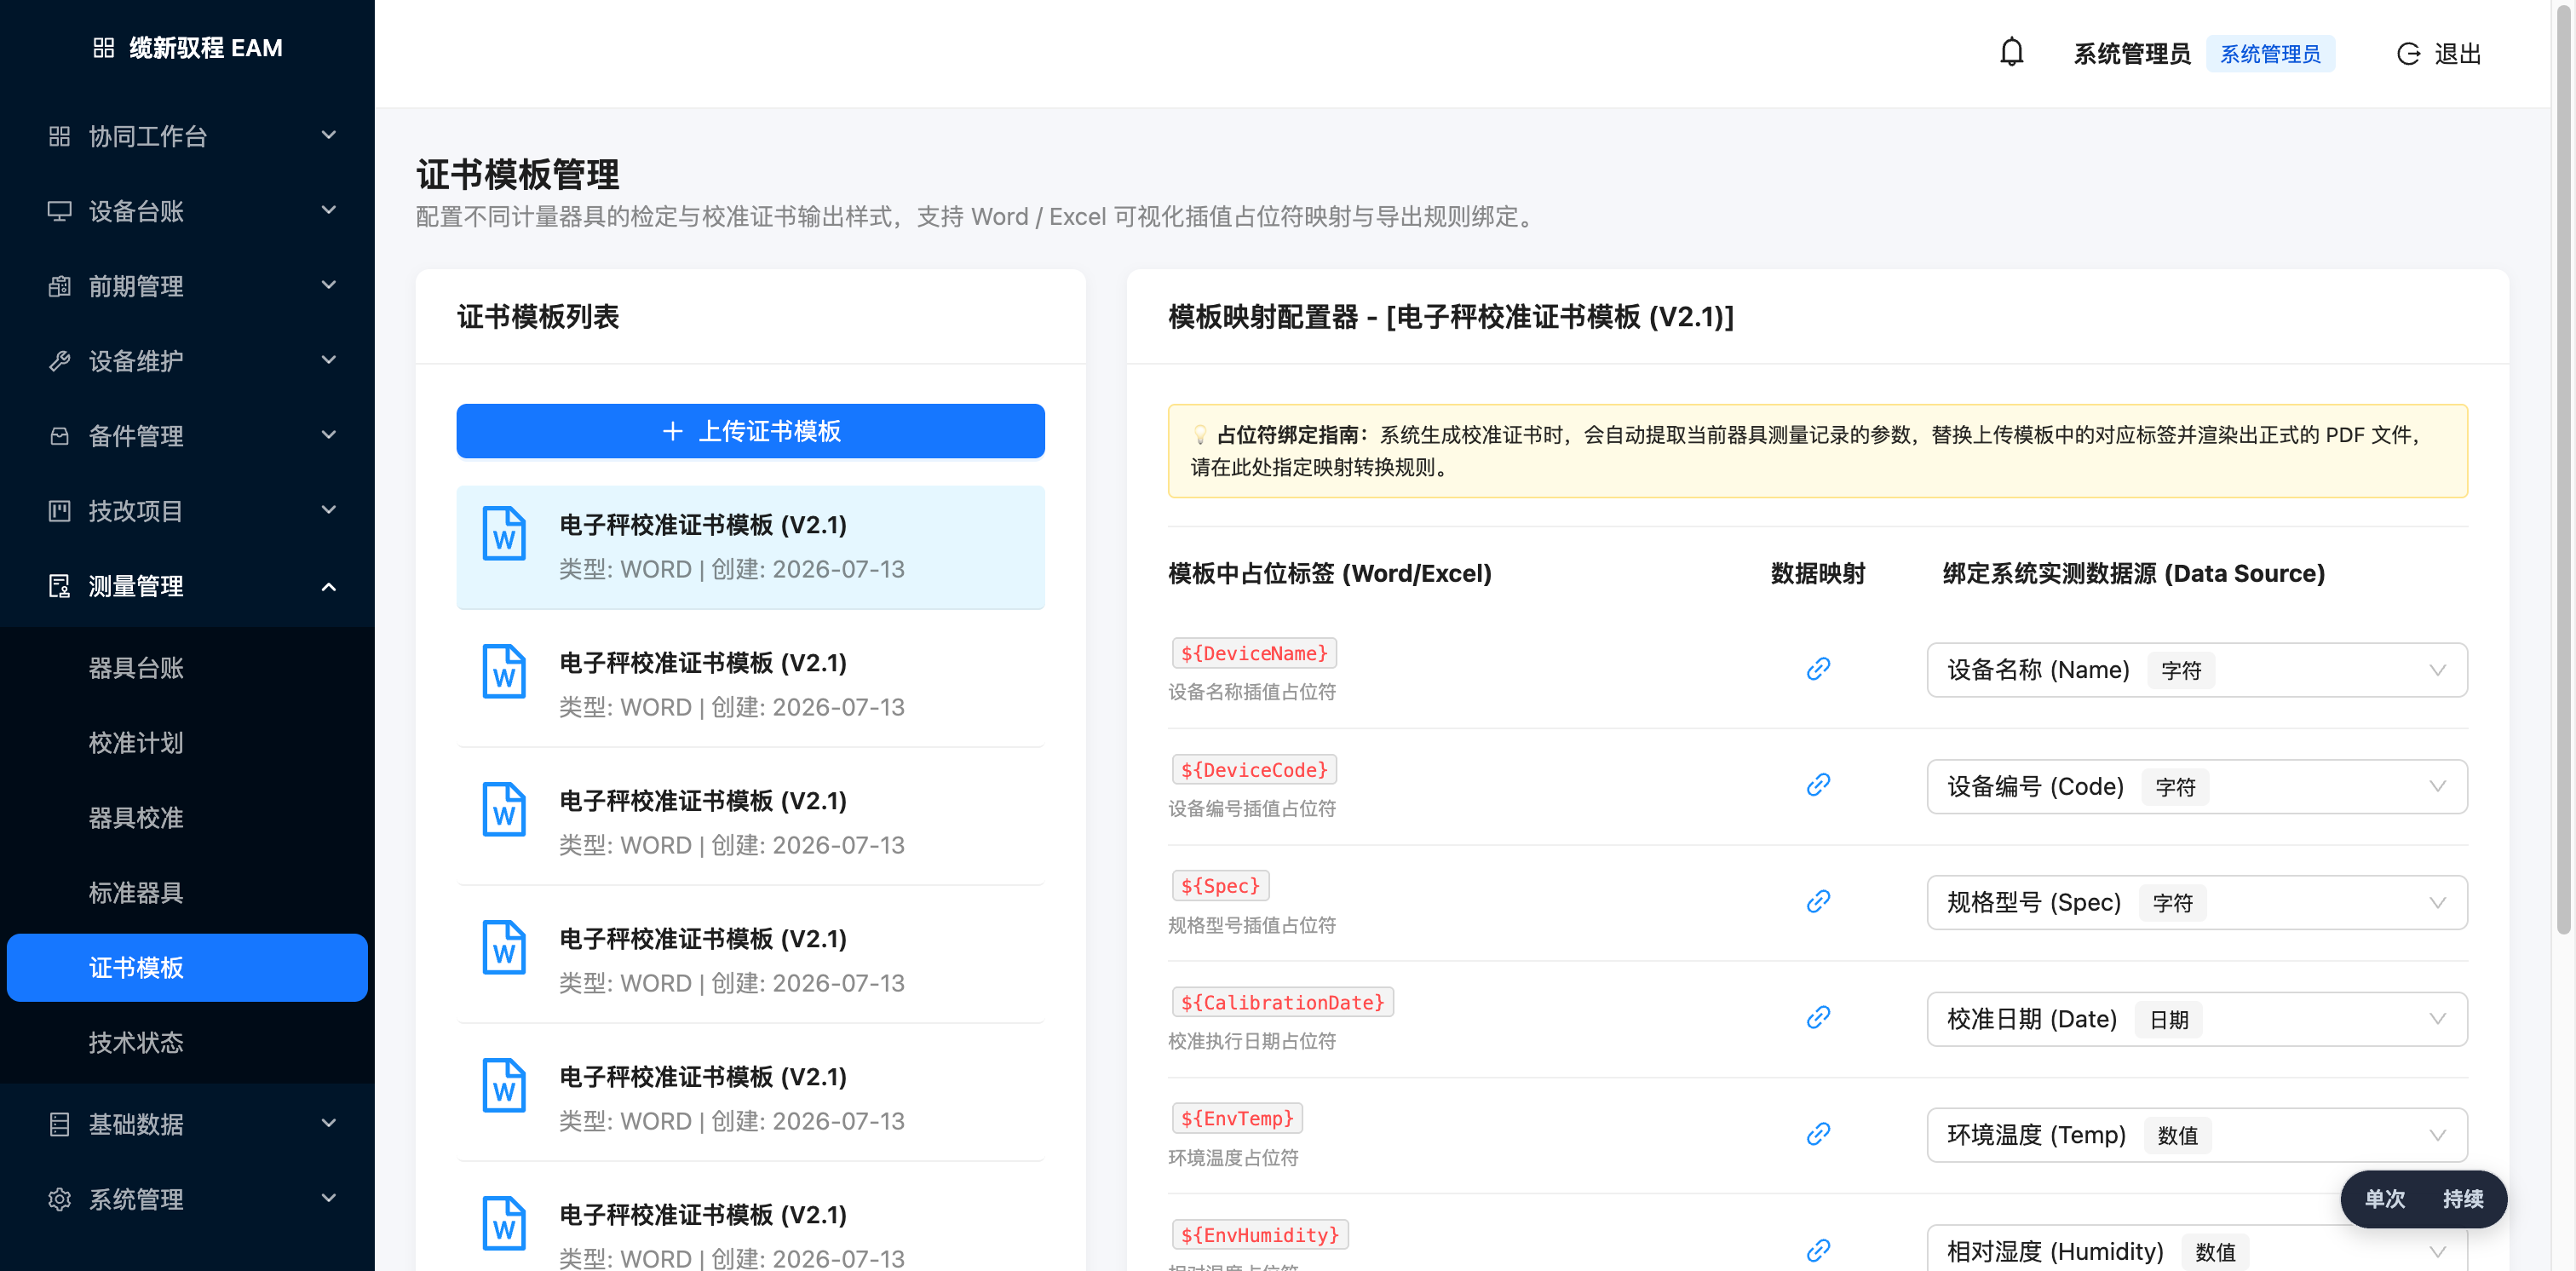Open the 基础数据 menu label

click(x=136, y=1124)
